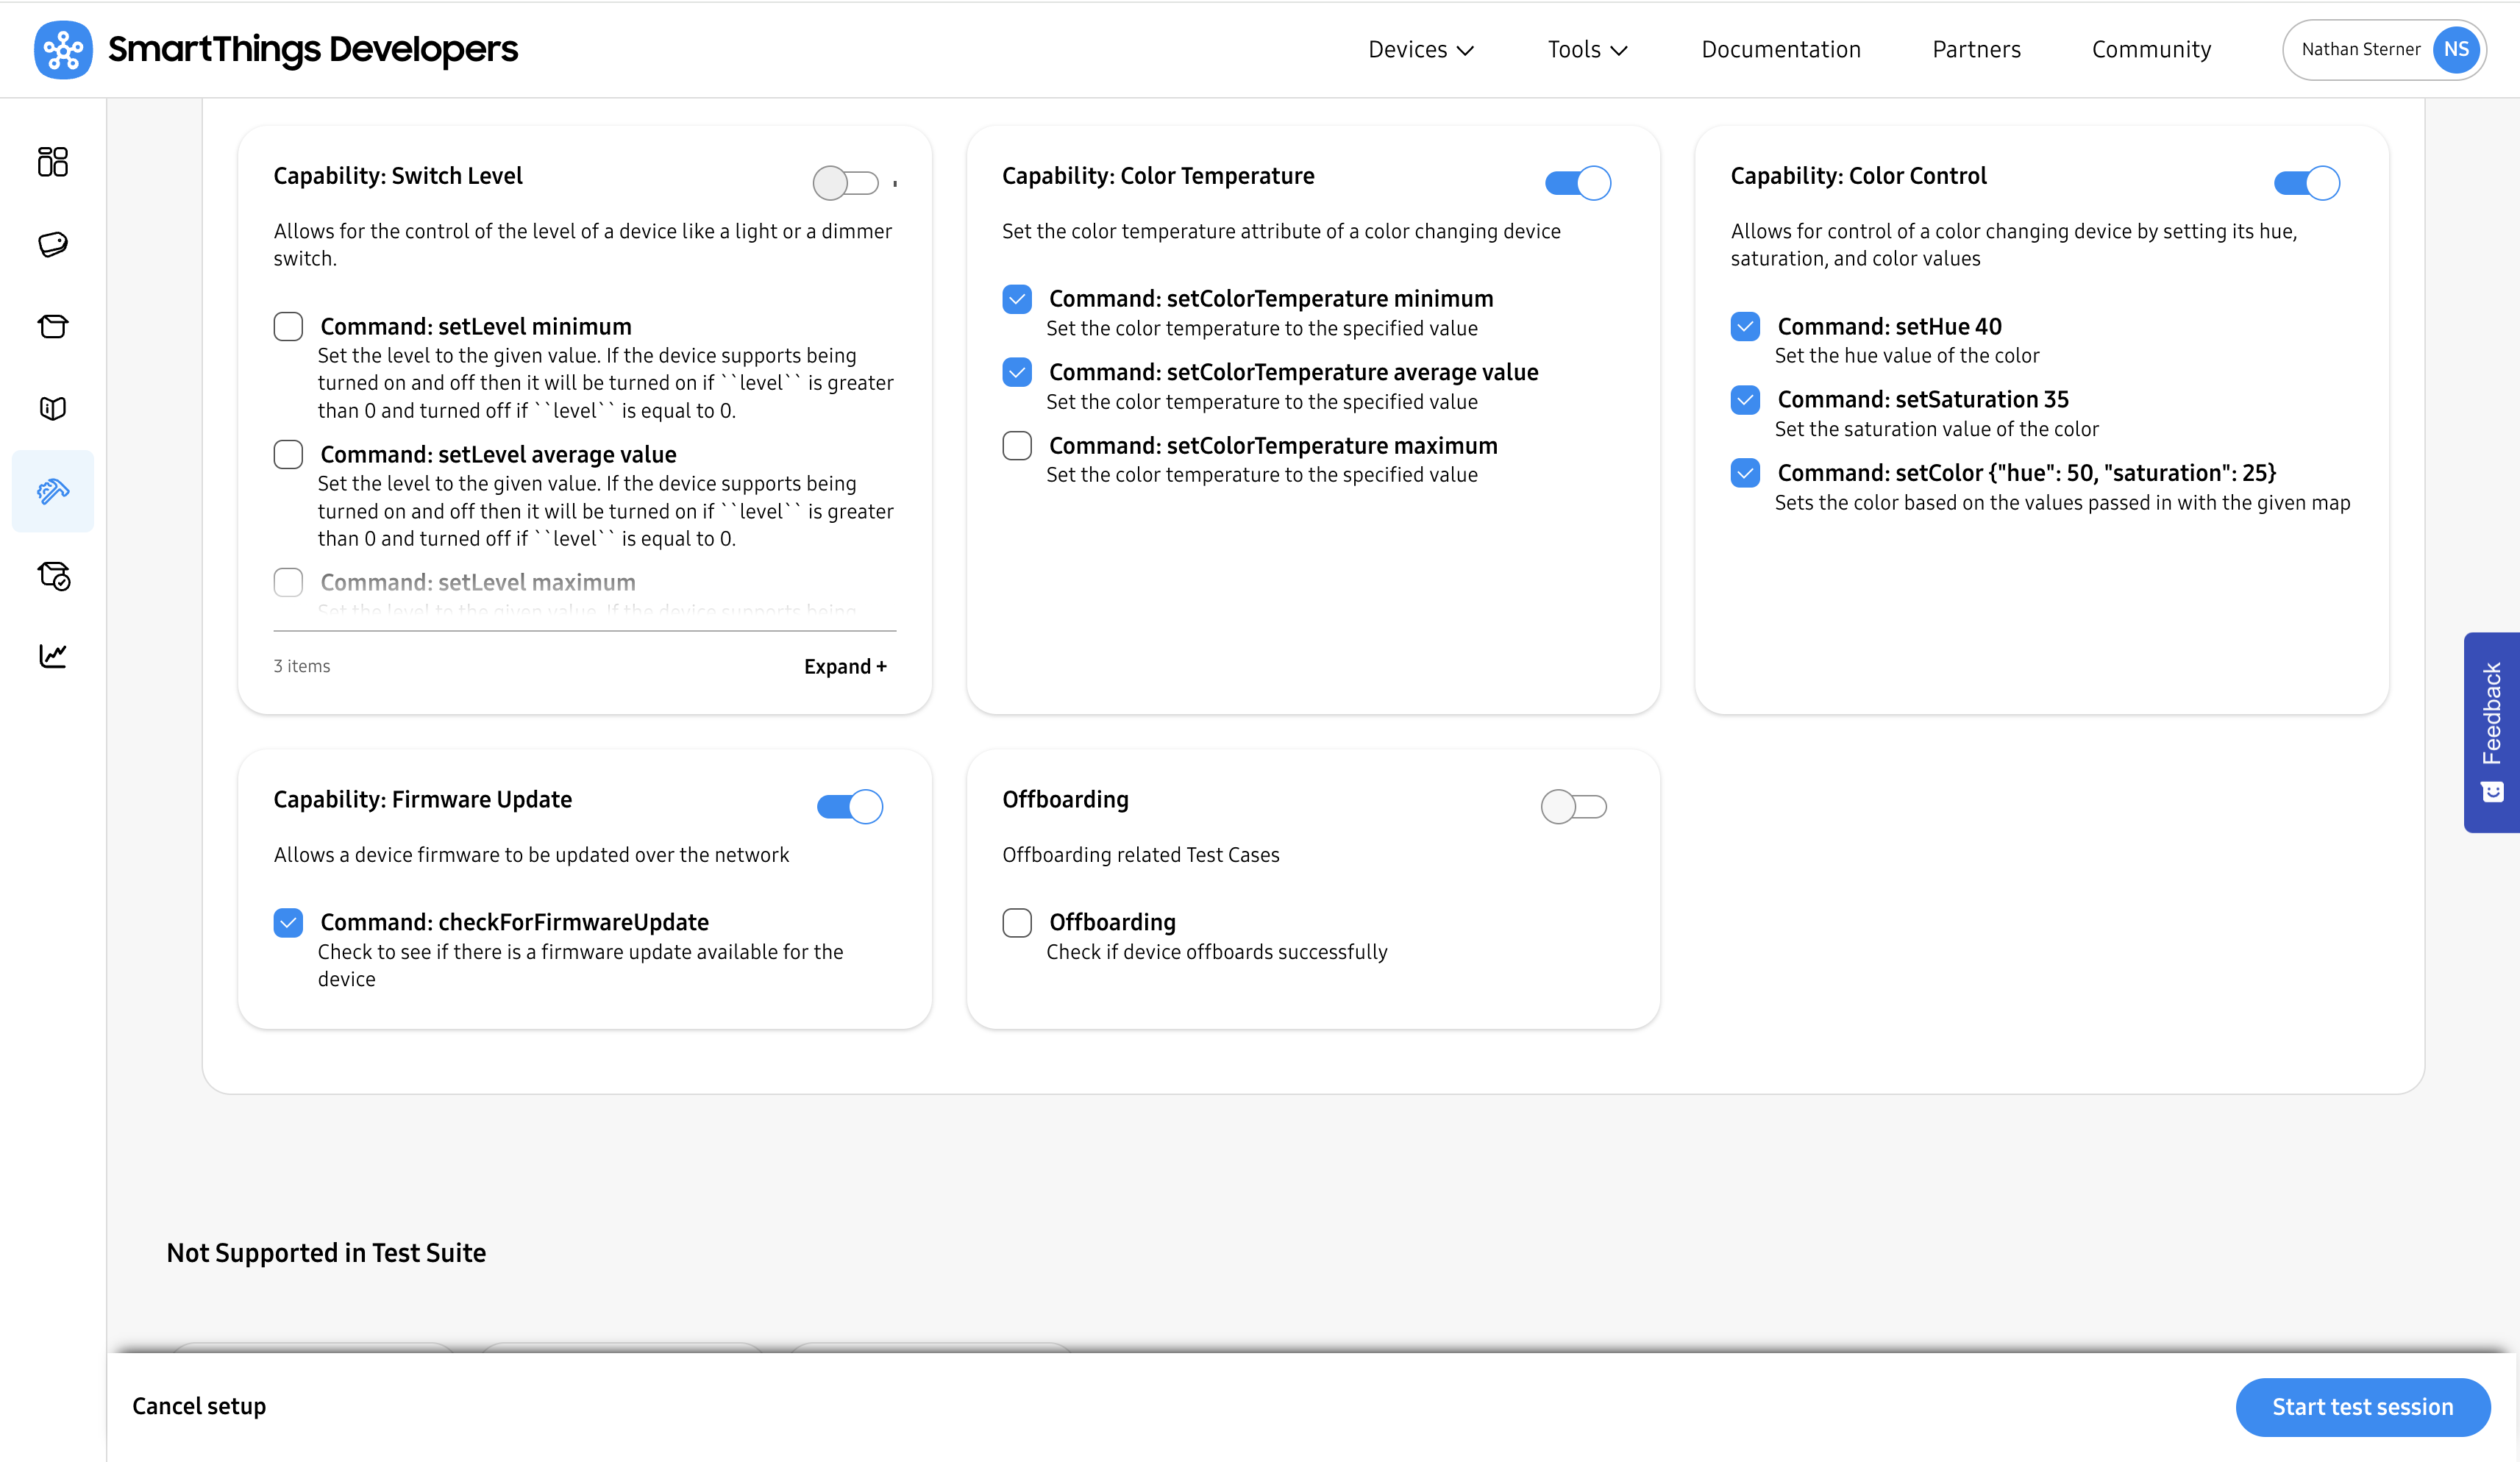This screenshot has width=2520, height=1462.
Task: Open the dashboard grid icon in sidebar
Action: click(x=53, y=161)
